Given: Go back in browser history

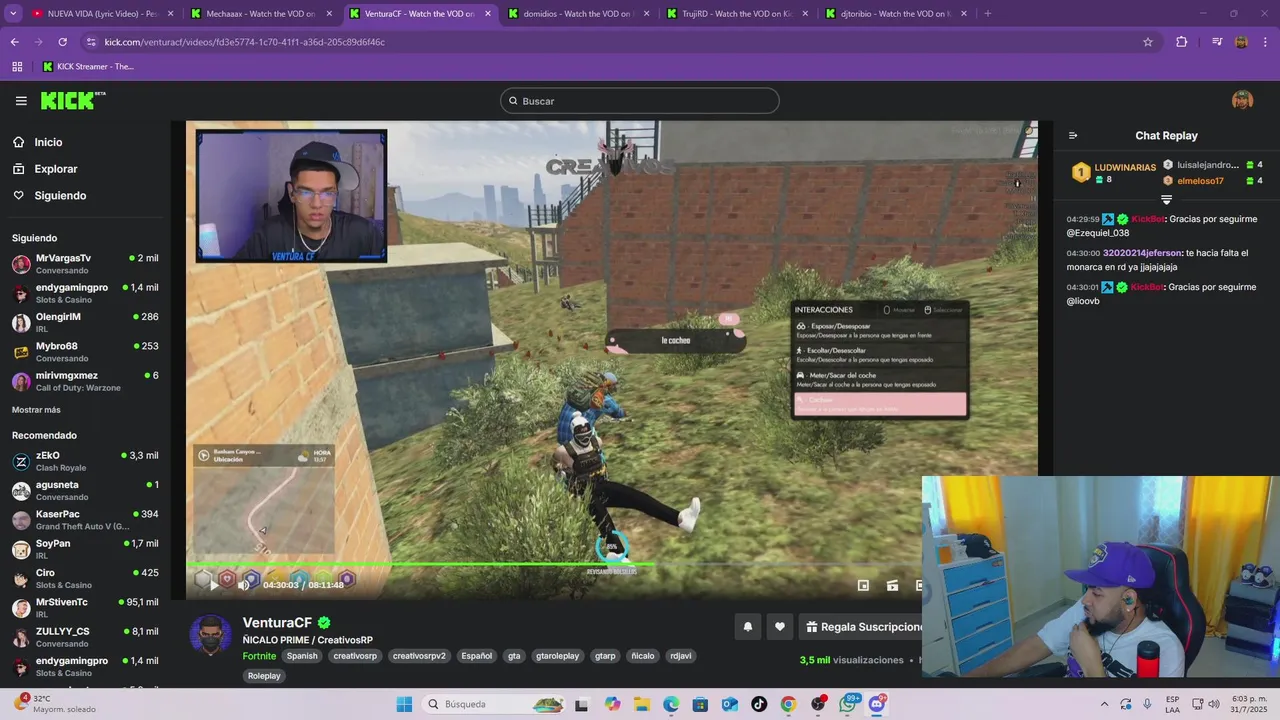Looking at the screenshot, I should click(14, 42).
